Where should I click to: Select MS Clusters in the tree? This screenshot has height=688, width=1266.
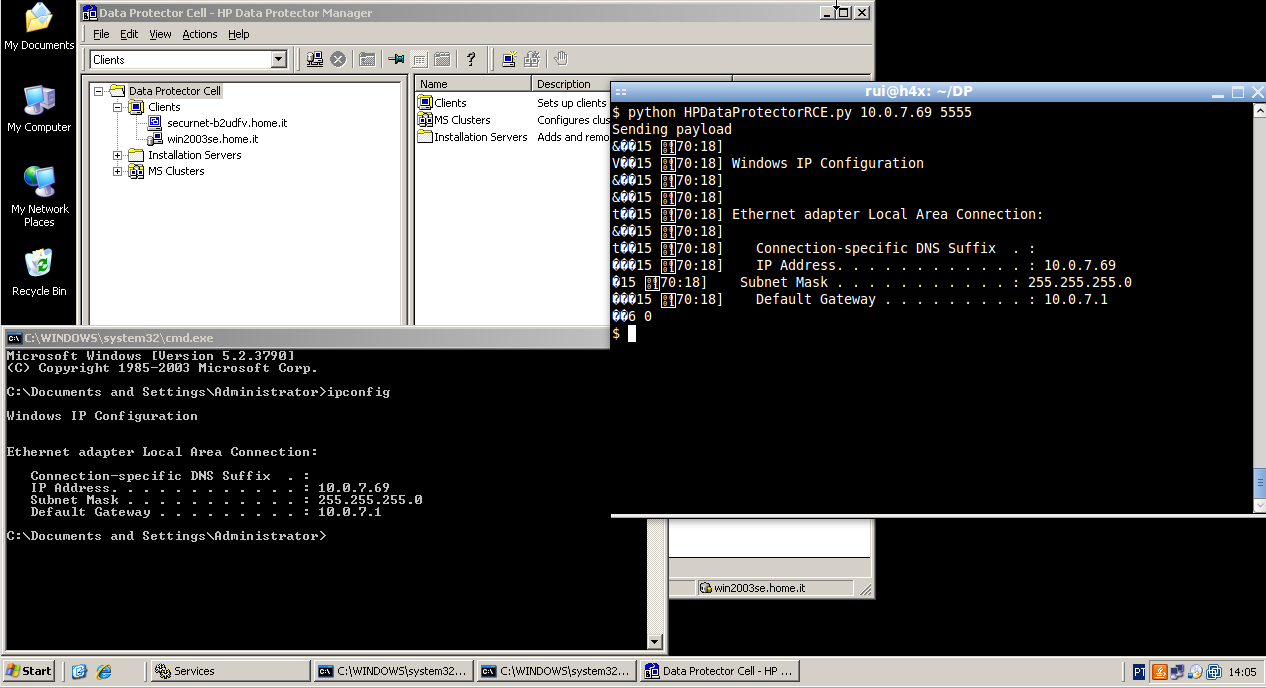point(176,171)
